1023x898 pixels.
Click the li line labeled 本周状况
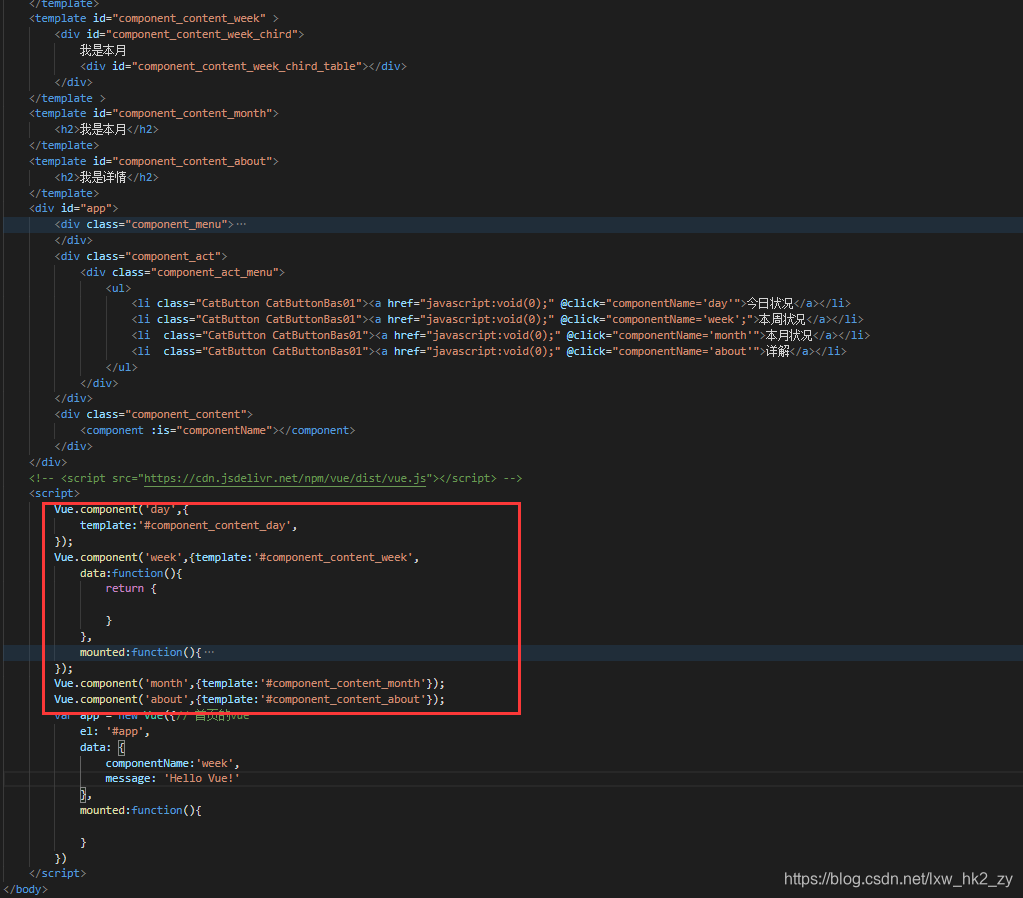pos(498,319)
